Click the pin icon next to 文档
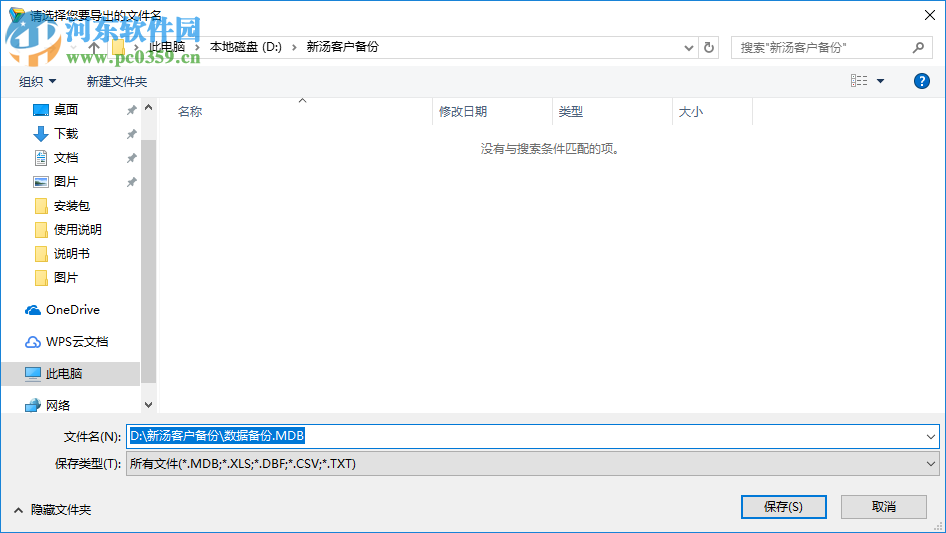This screenshot has height=533, width=946. [x=131, y=158]
